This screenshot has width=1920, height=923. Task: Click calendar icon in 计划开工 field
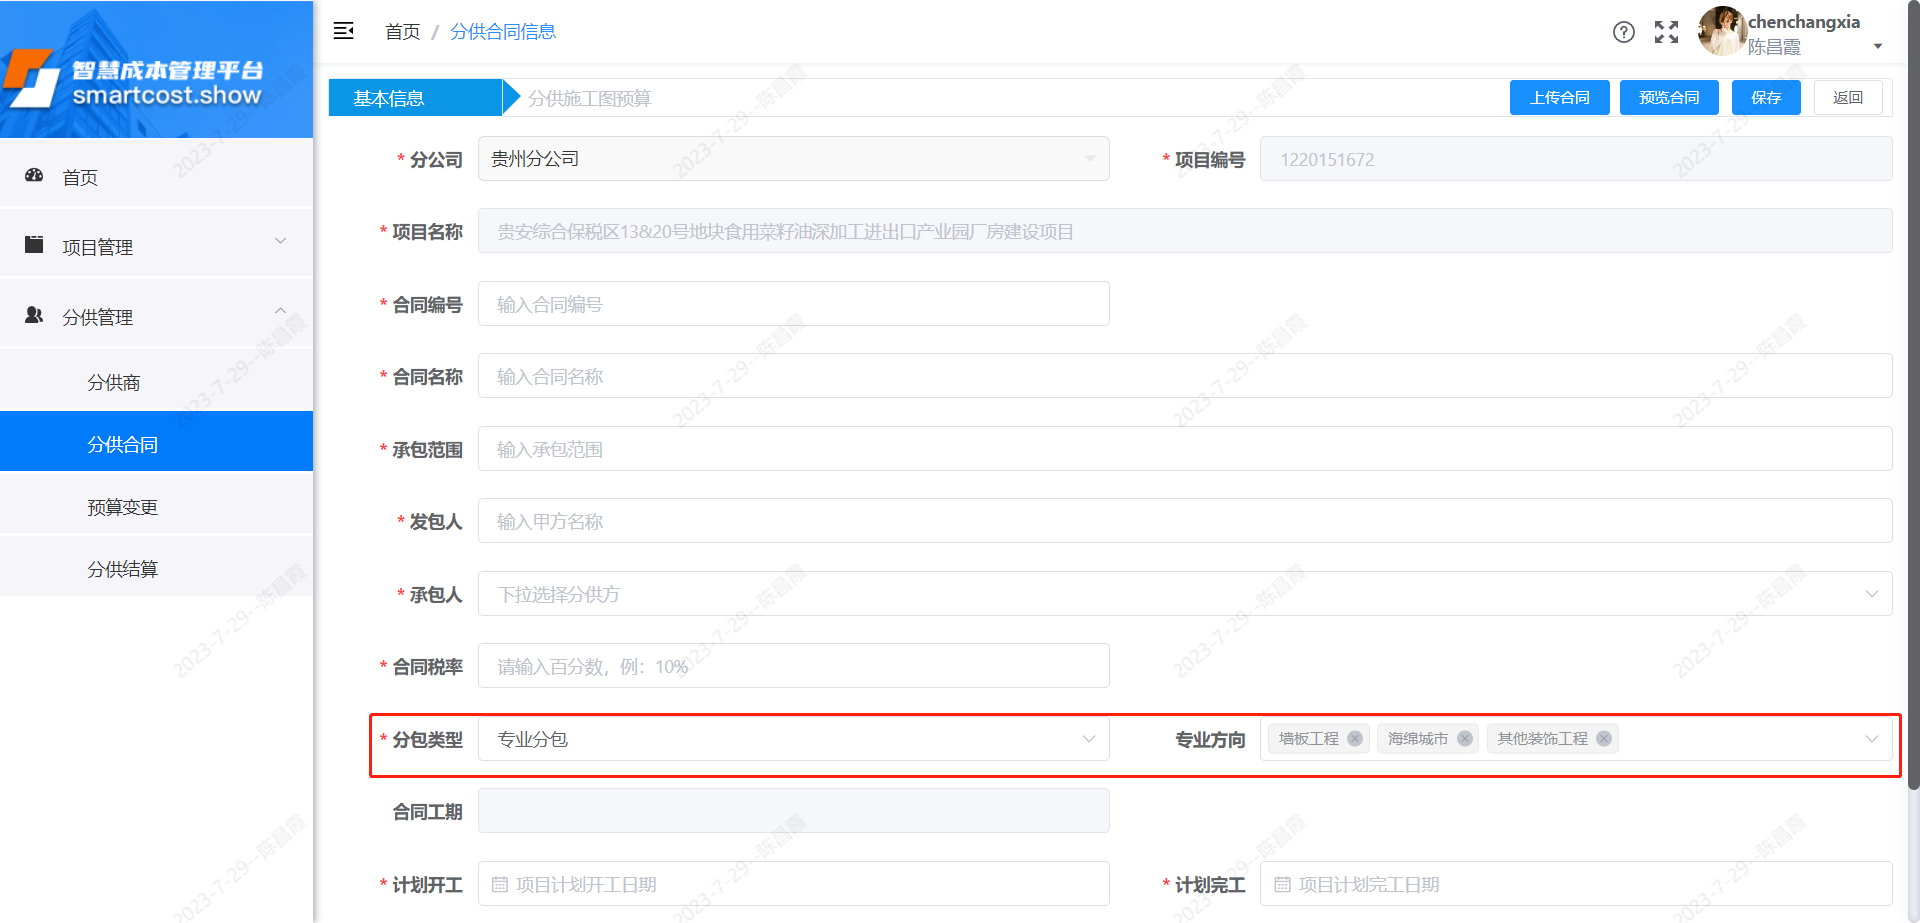click(x=500, y=885)
